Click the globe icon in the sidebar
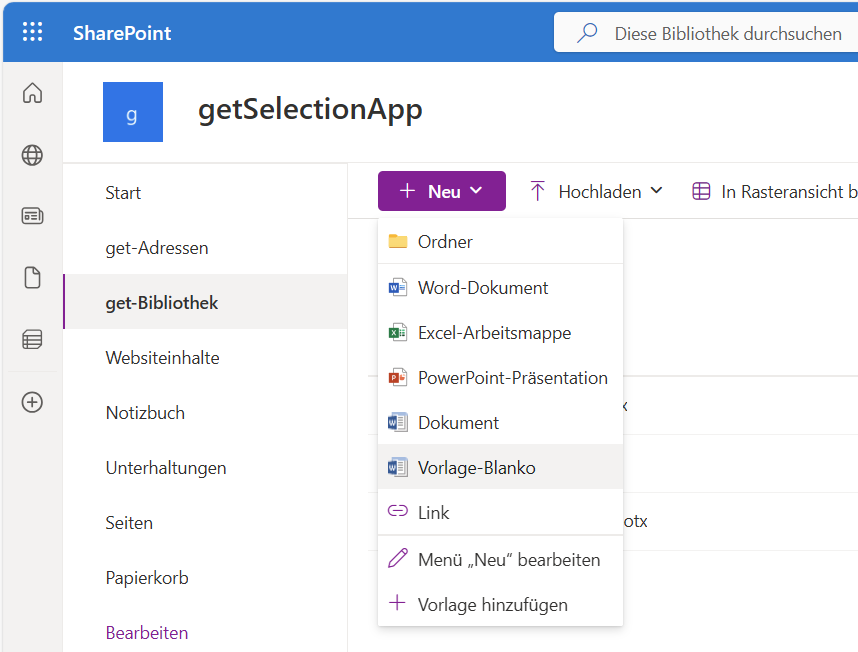 point(32,156)
